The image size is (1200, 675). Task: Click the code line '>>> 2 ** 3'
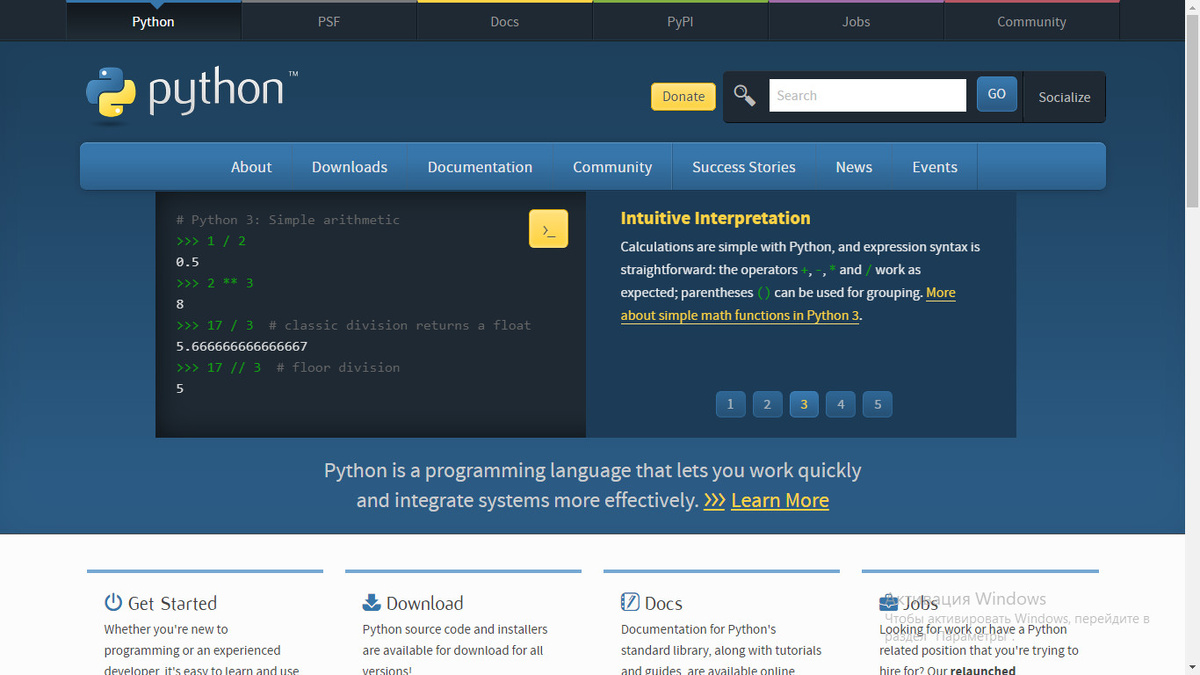215,283
